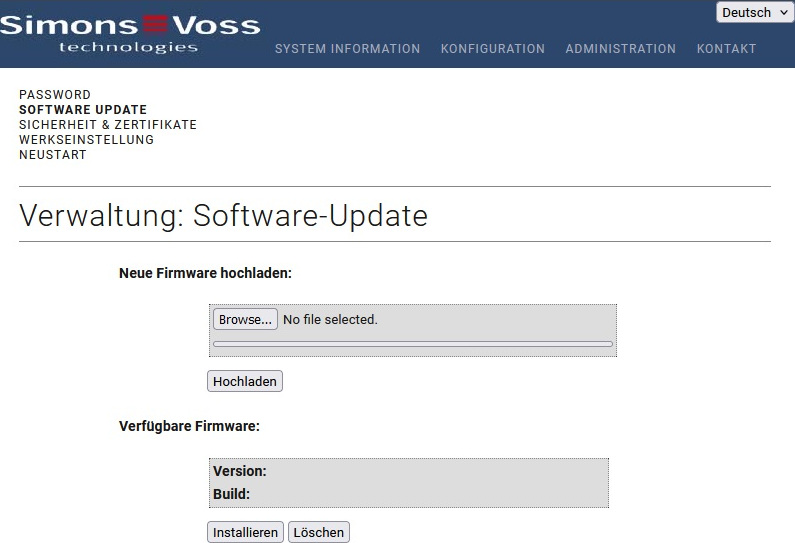Navigate to the Password section
Image resolution: width=795 pixels, height=543 pixels.
tap(55, 95)
